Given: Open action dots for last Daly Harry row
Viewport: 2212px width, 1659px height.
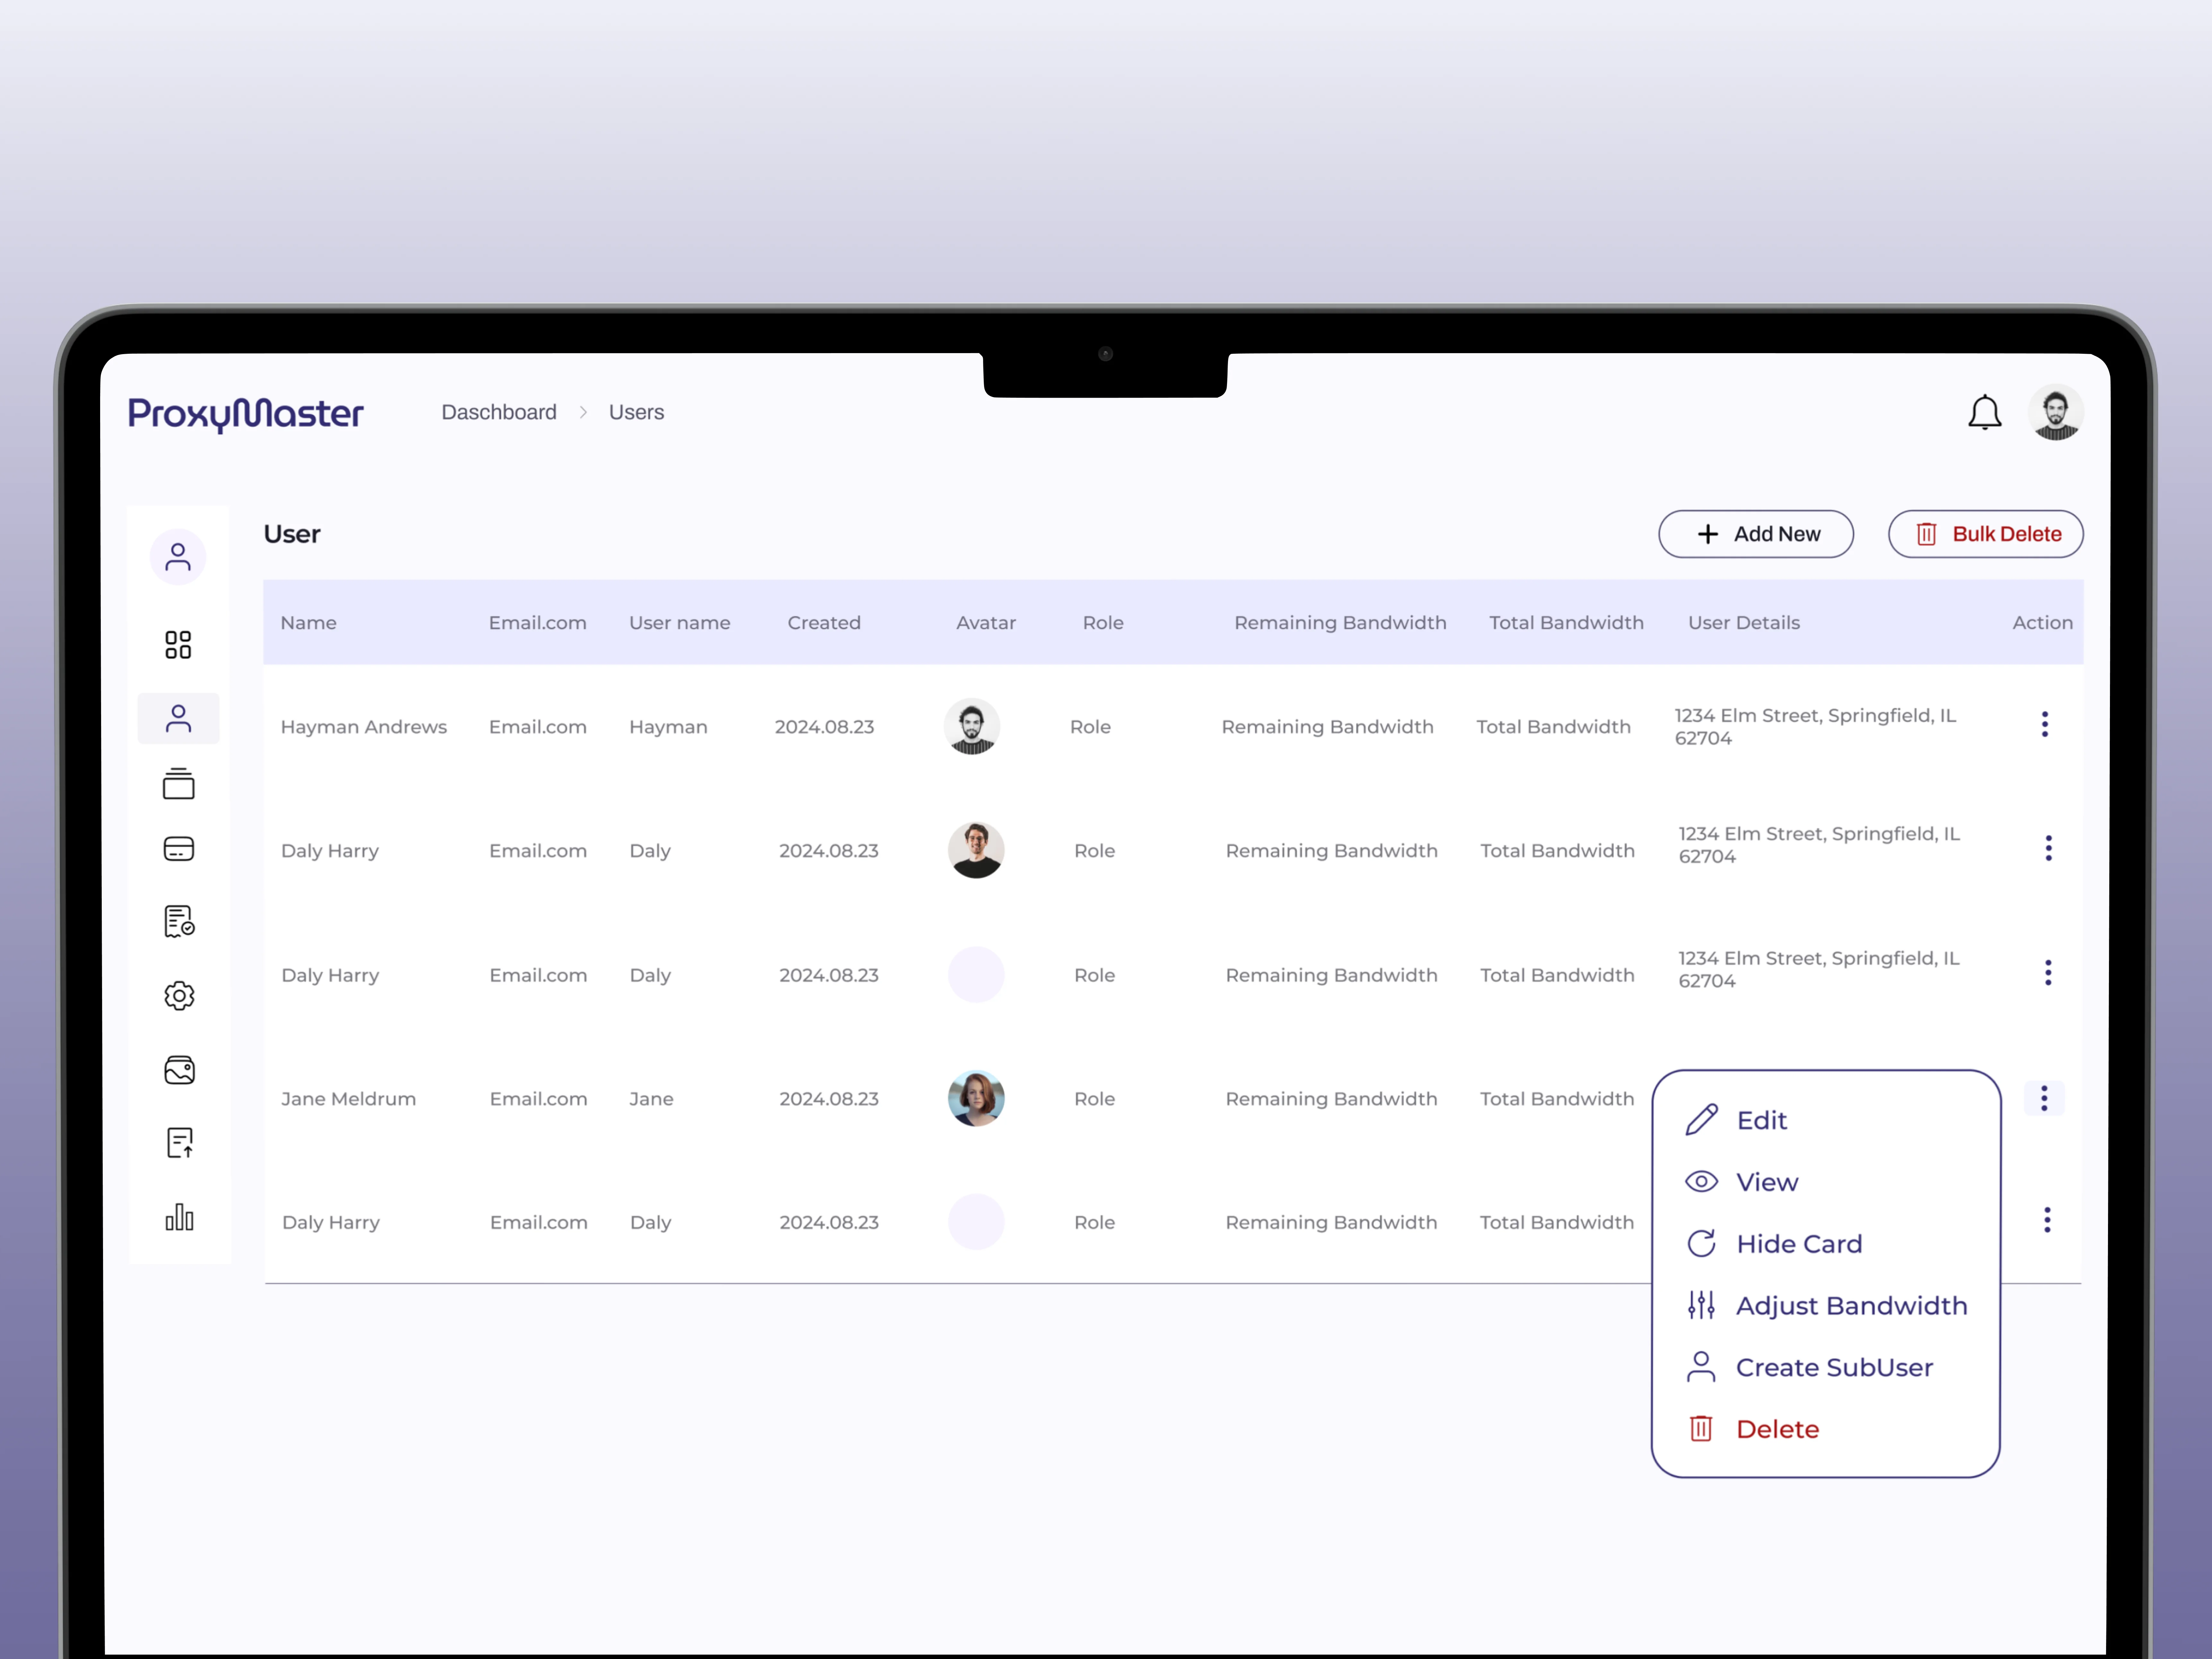Looking at the screenshot, I should coord(2047,1220).
